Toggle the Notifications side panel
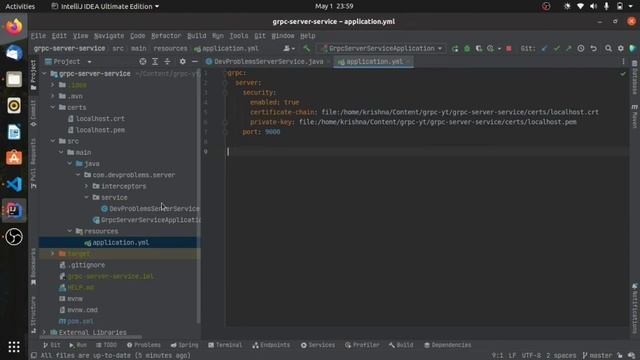This screenshot has width=640, height=360. [x=634, y=309]
